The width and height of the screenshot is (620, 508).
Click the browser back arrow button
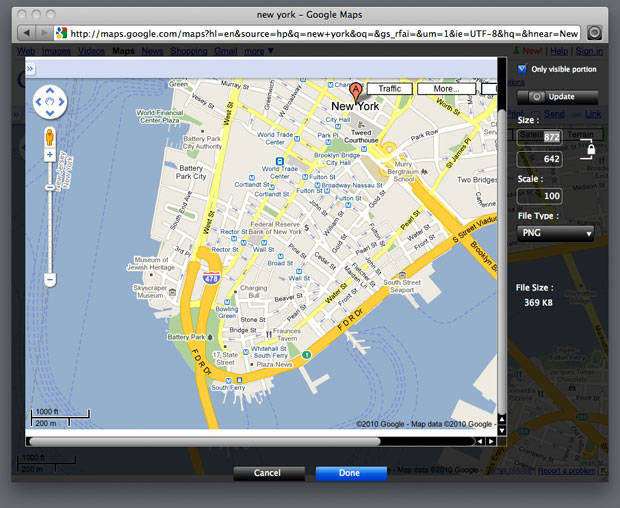(x=25, y=33)
